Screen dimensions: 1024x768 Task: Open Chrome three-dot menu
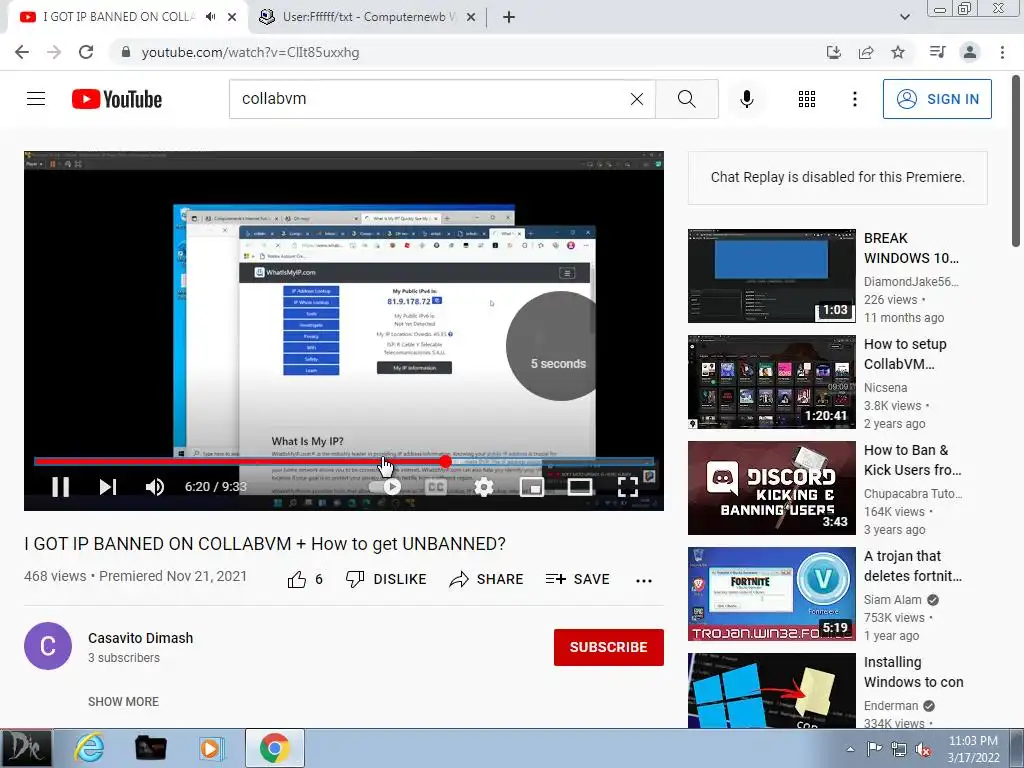click(1002, 52)
